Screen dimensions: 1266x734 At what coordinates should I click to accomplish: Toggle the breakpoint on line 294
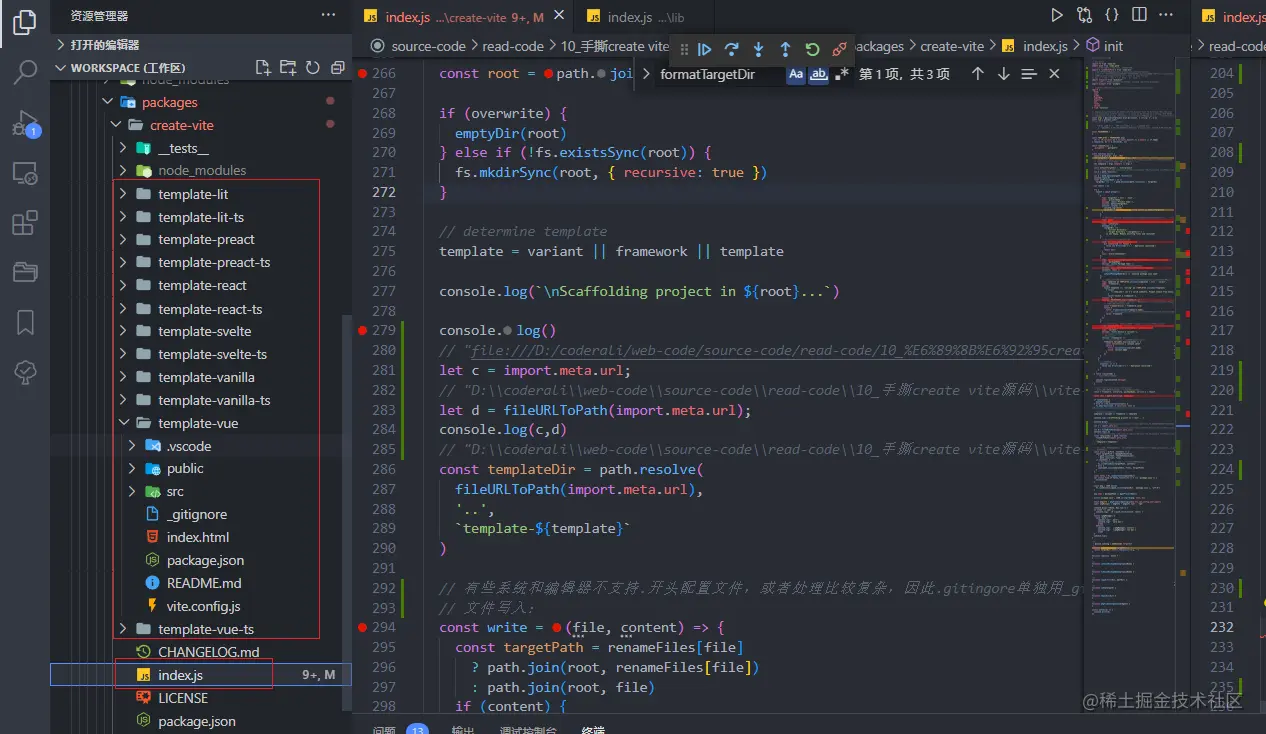tap(362, 627)
